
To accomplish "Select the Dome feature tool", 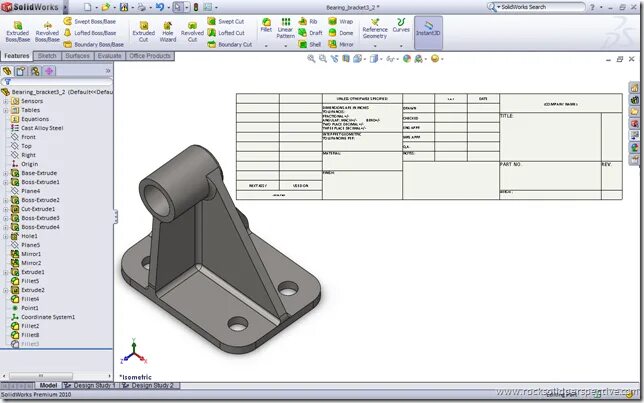I will pos(341,32).
